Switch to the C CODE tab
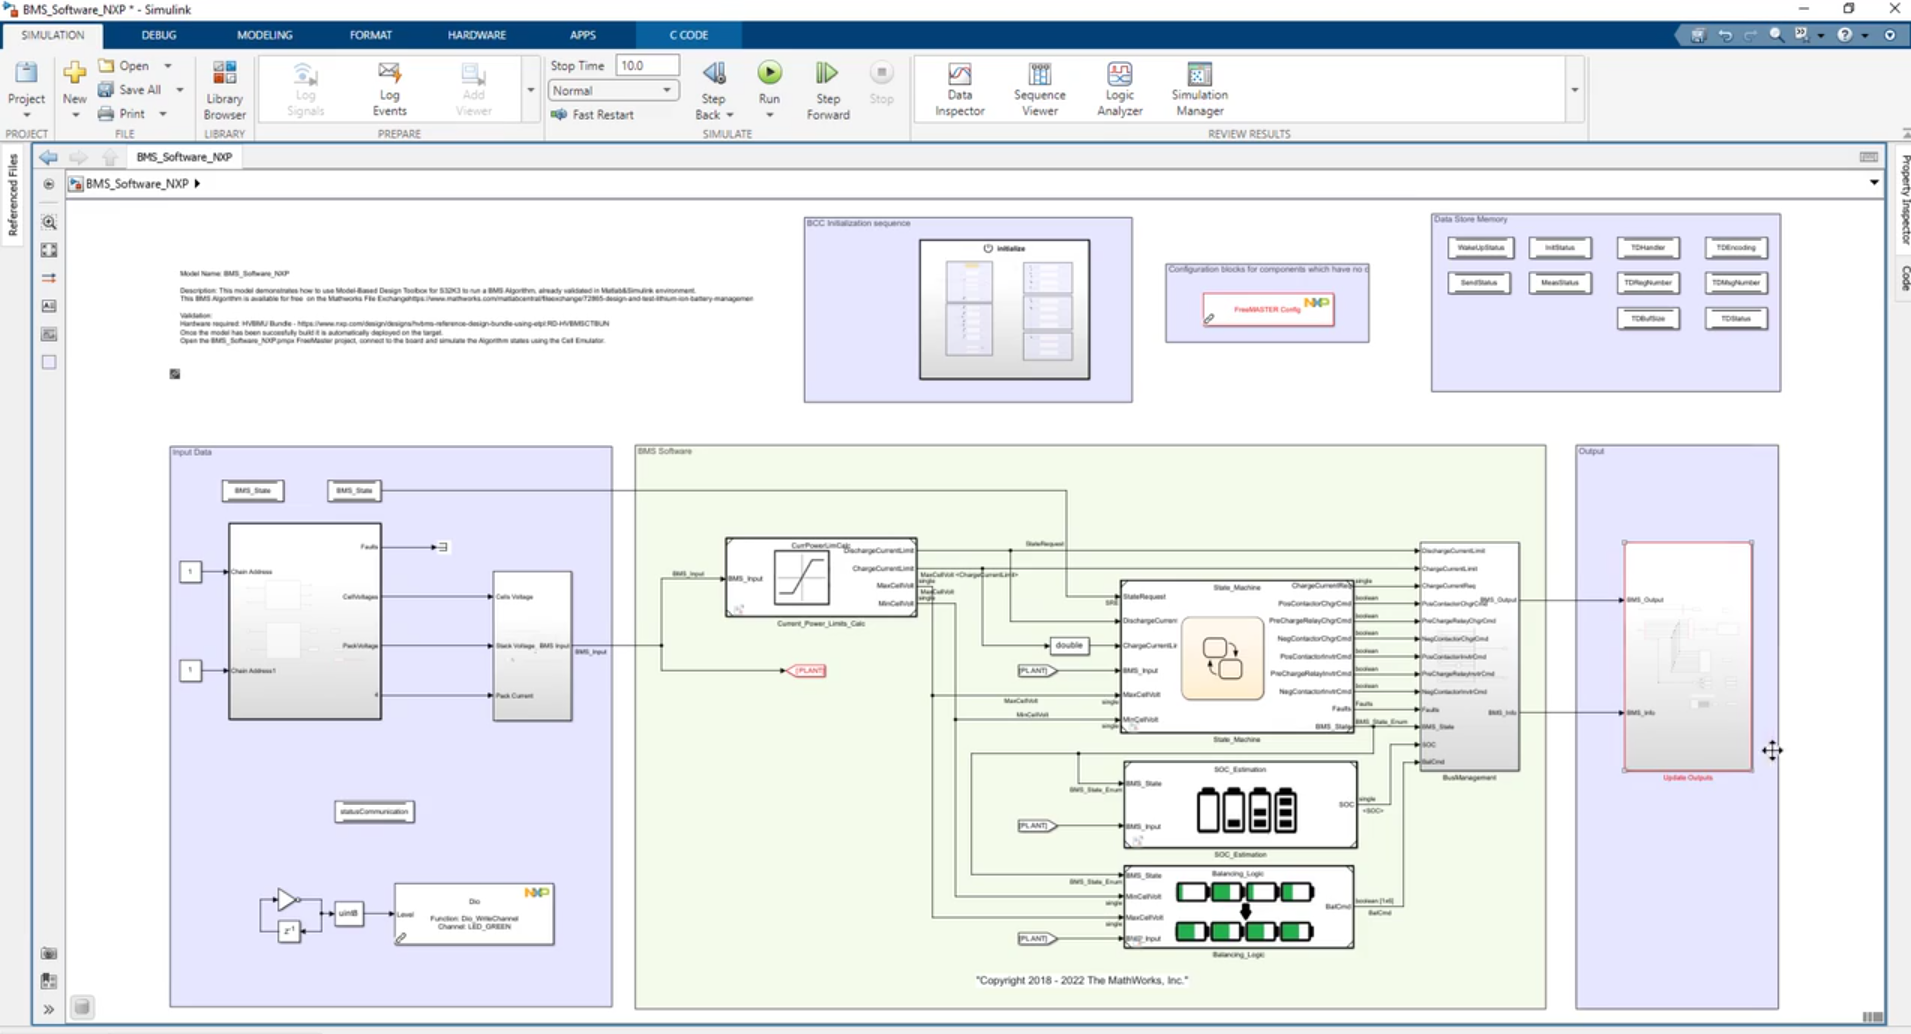Image resolution: width=1911 pixels, height=1034 pixels. (x=688, y=34)
